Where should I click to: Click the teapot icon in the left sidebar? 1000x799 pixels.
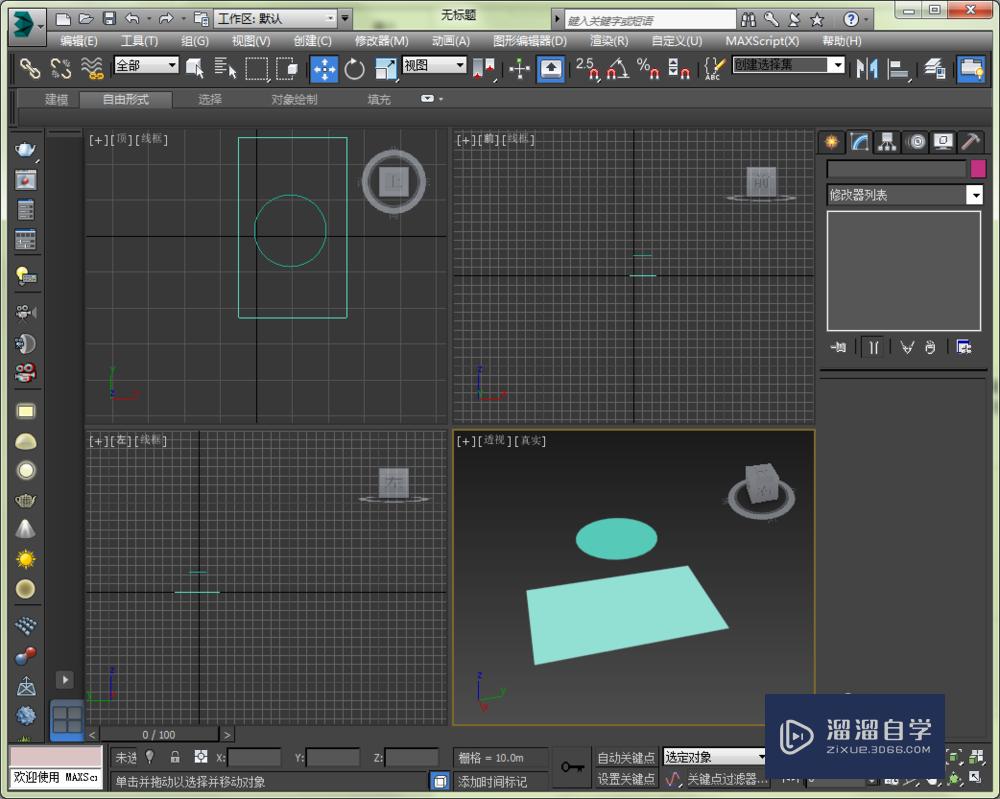(x=26, y=149)
